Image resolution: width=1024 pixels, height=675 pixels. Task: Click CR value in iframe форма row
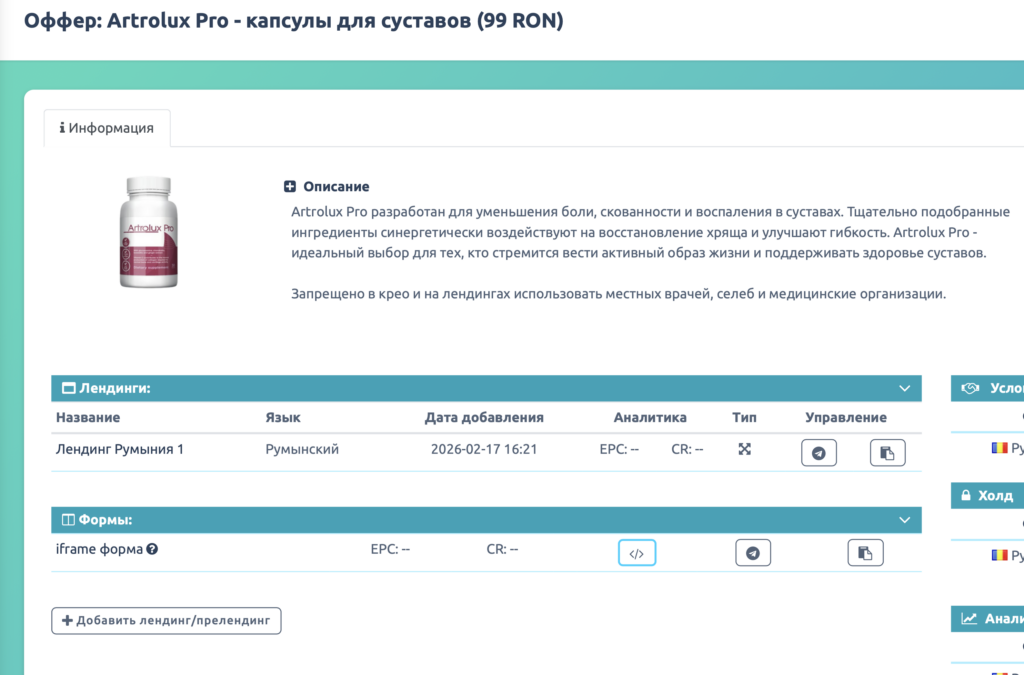click(x=502, y=549)
